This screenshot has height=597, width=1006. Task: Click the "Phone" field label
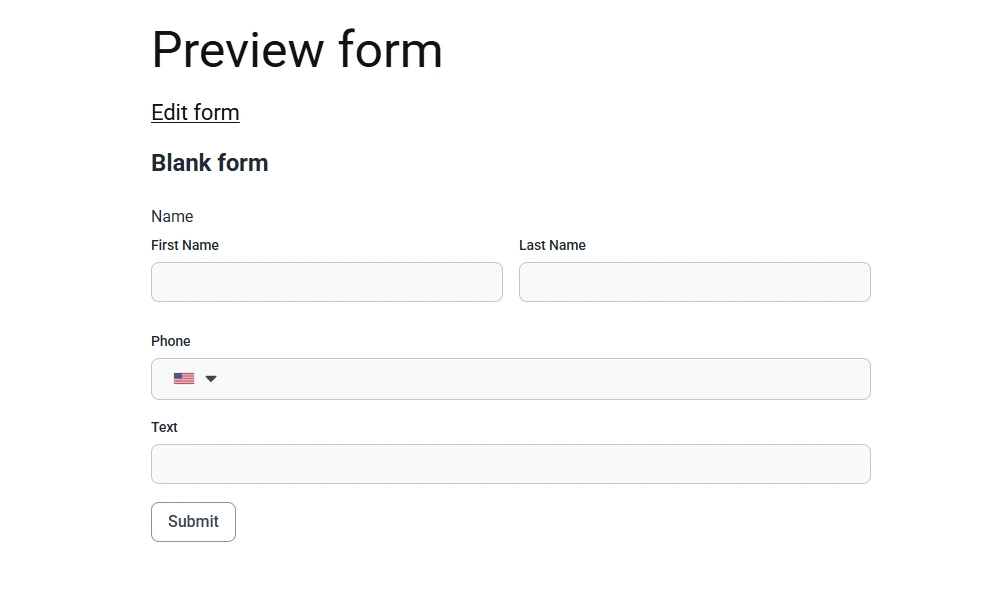tap(170, 341)
